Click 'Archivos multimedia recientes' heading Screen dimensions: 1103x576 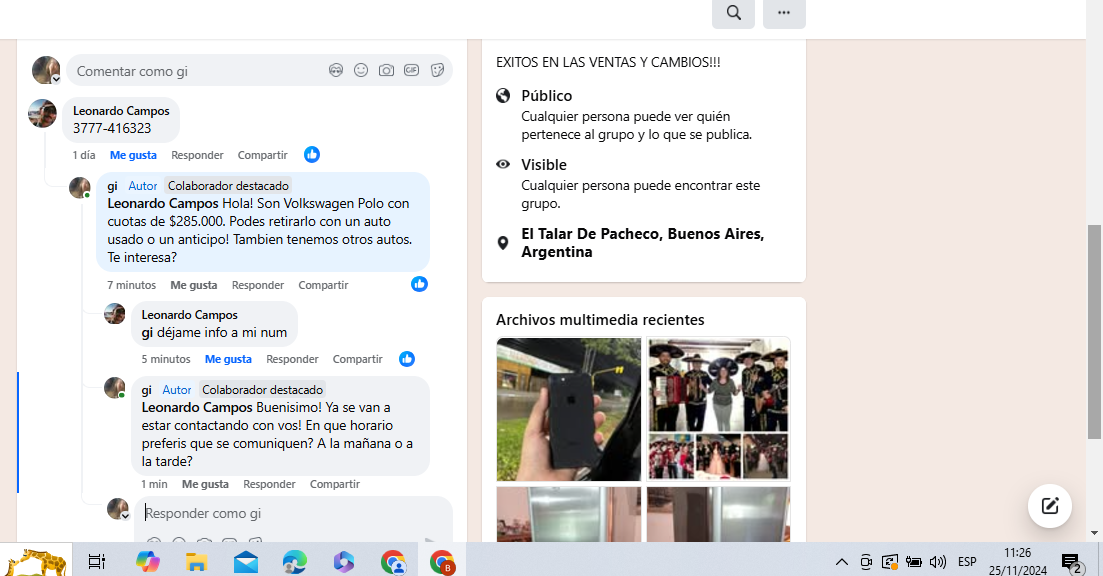point(600,319)
